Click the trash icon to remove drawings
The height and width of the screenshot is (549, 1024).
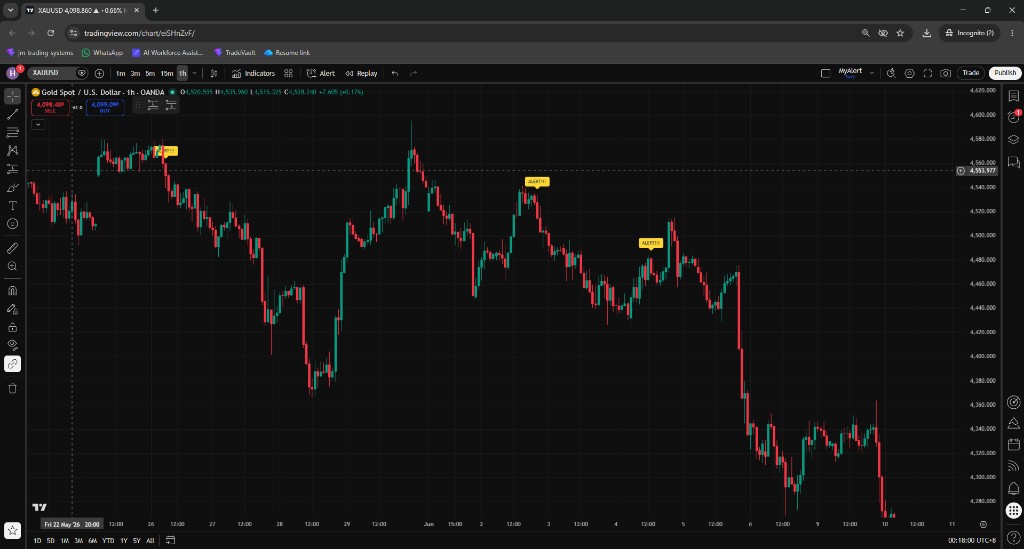coord(12,388)
